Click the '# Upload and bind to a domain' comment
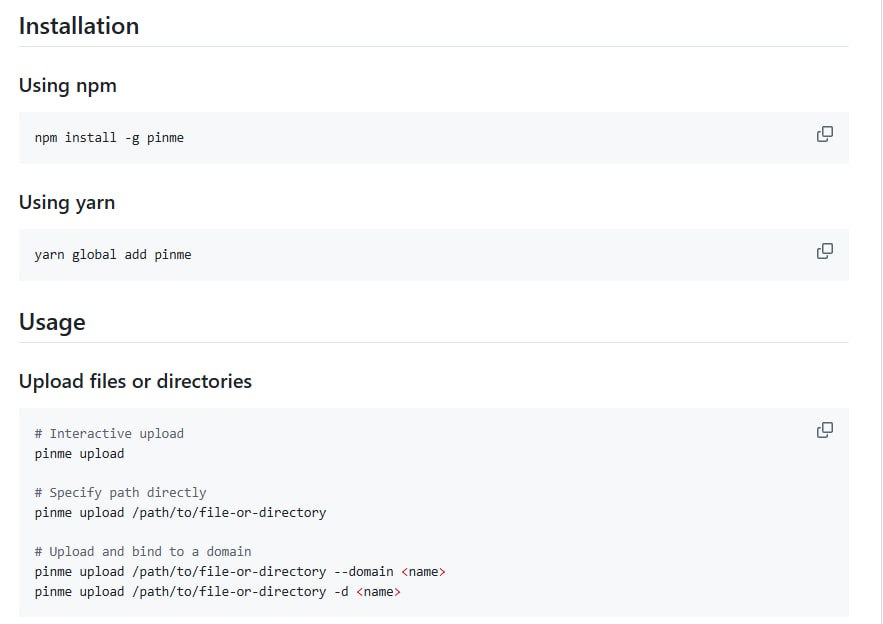The height and width of the screenshot is (624, 883). tap(143, 552)
